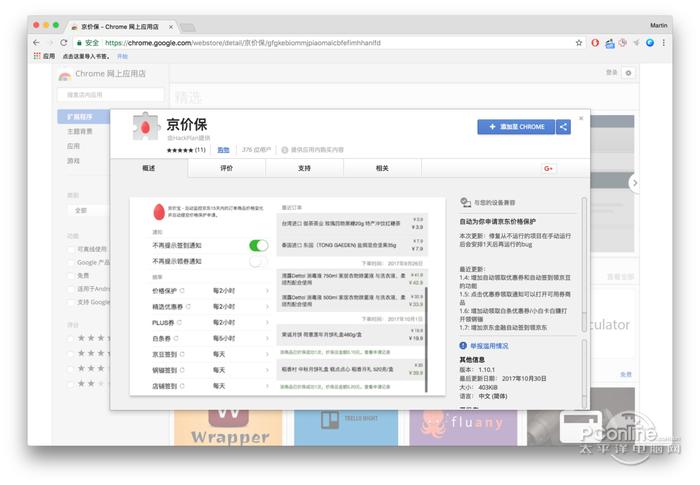Open the red Opera-style extension icon

point(595,42)
